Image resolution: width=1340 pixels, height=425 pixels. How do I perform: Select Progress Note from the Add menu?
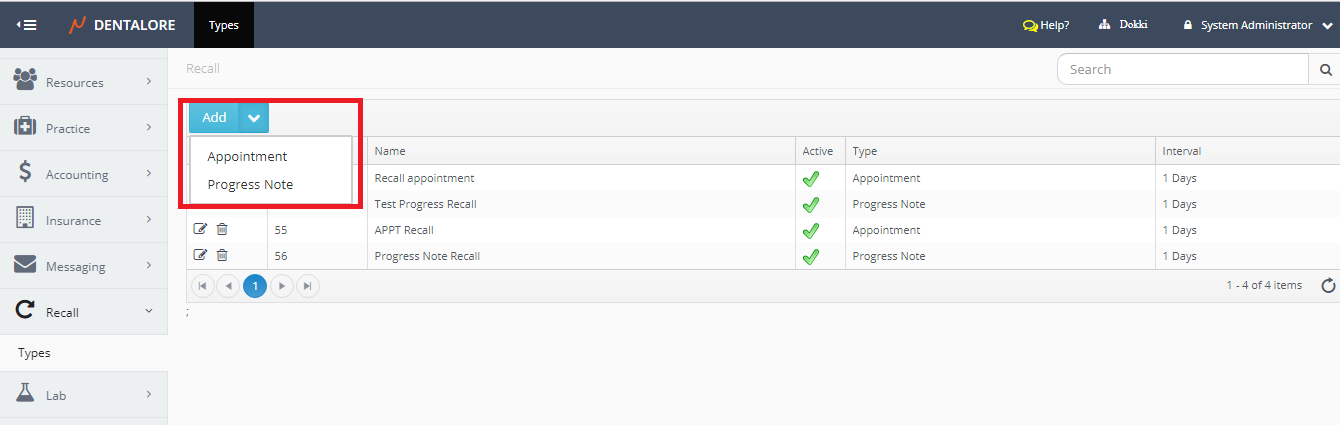click(x=250, y=185)
